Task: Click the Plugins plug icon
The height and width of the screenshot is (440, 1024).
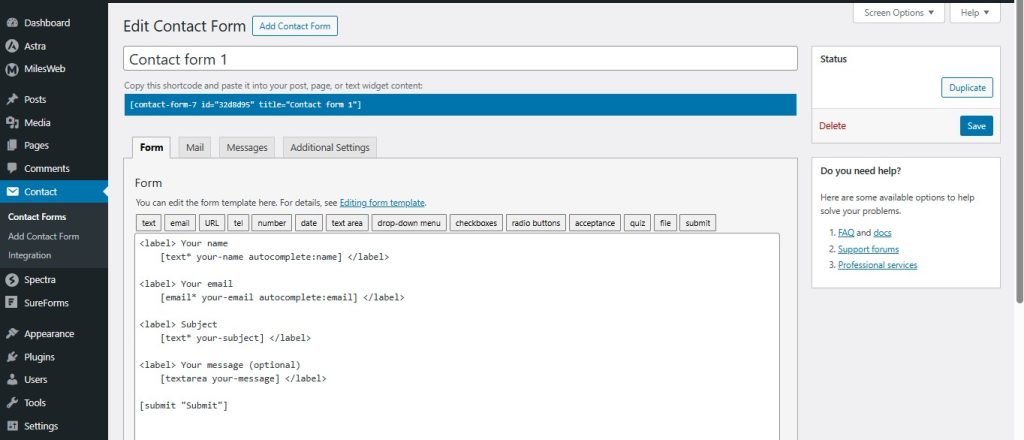Action: (x=12, y=357)
